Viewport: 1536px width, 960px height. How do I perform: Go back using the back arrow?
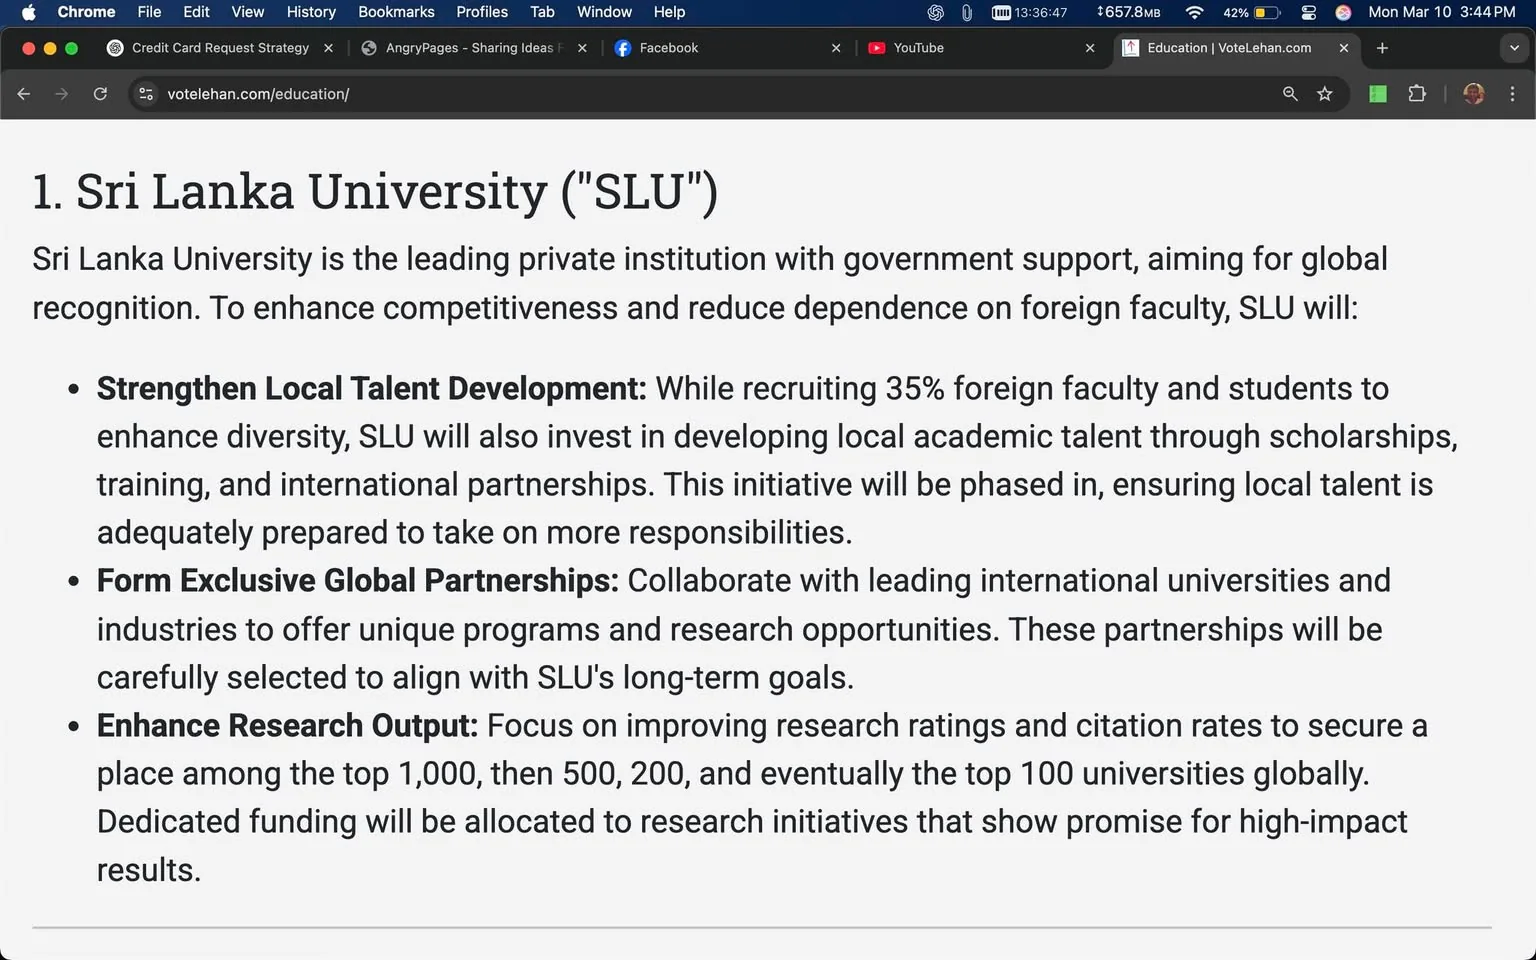23,93
